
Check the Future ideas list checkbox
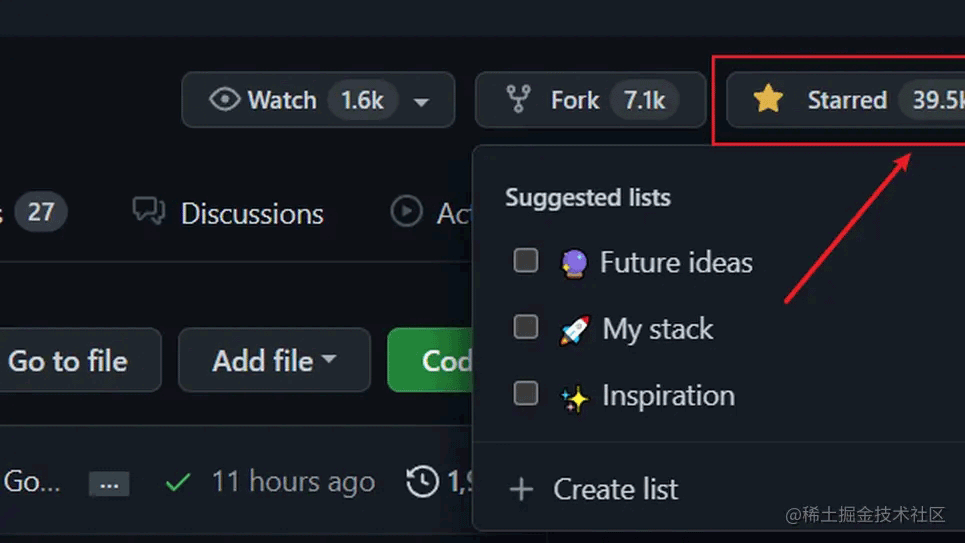(x=526, y=261)
